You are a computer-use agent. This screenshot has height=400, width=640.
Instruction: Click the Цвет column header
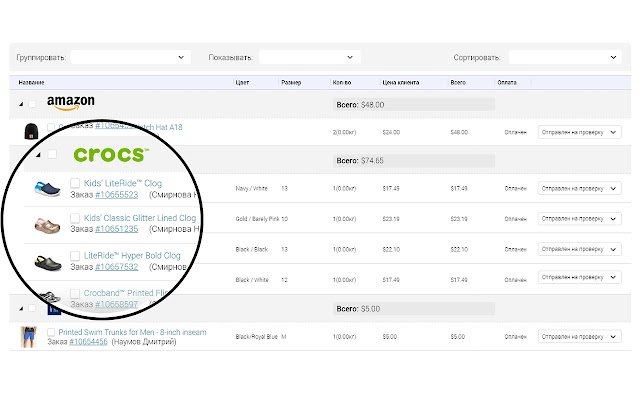point(242,82)
